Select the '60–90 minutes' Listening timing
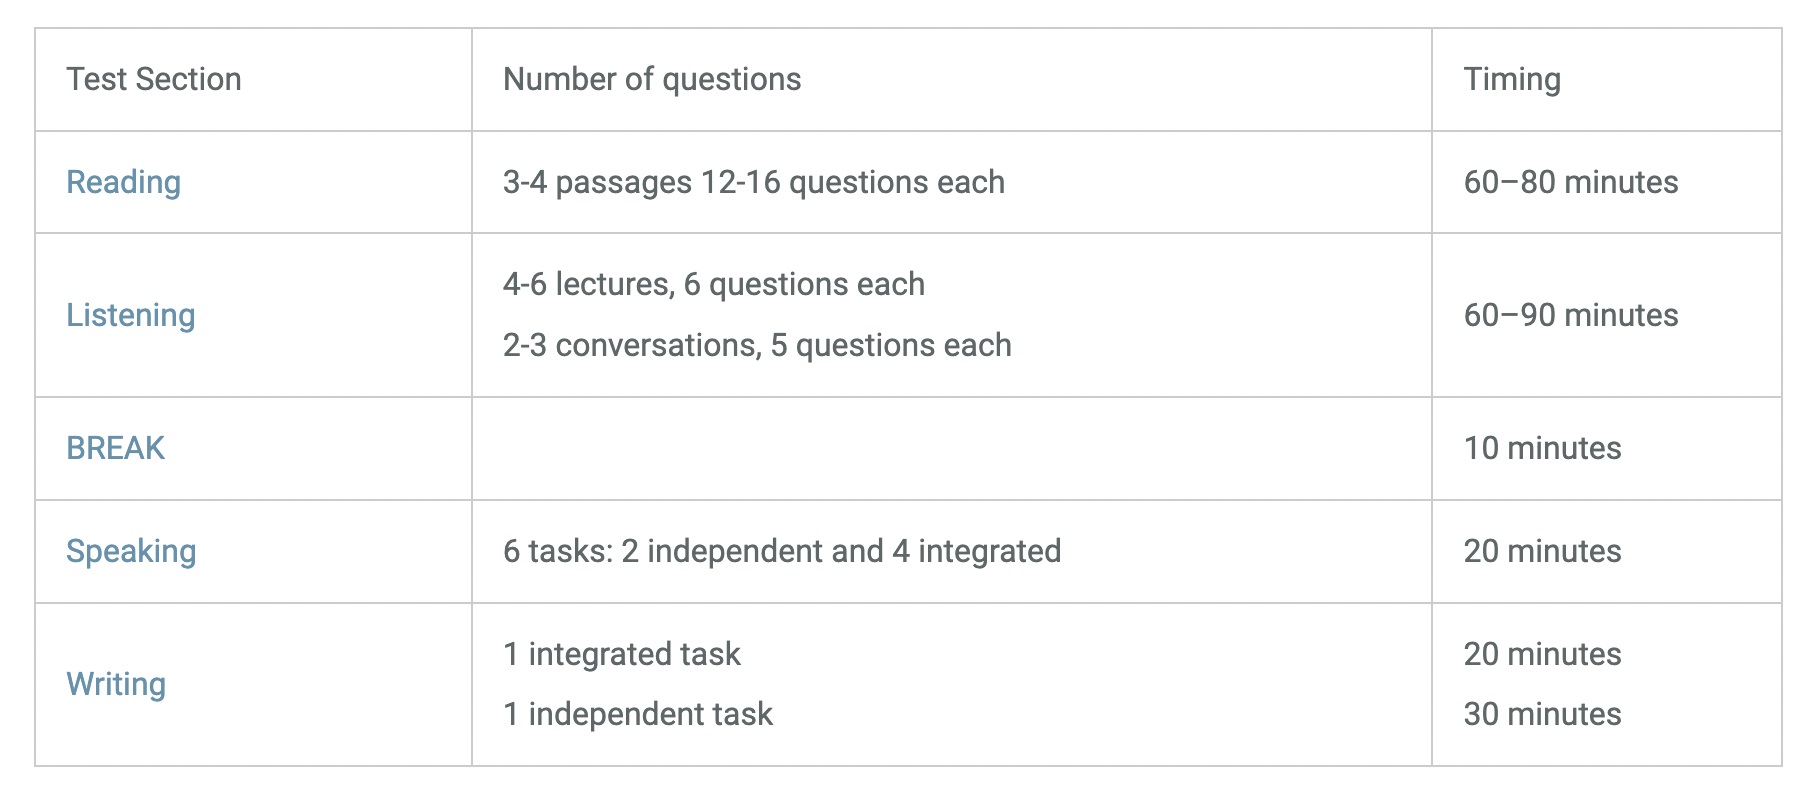This screenshot has width=1820, height=798. click(1570, 315)
